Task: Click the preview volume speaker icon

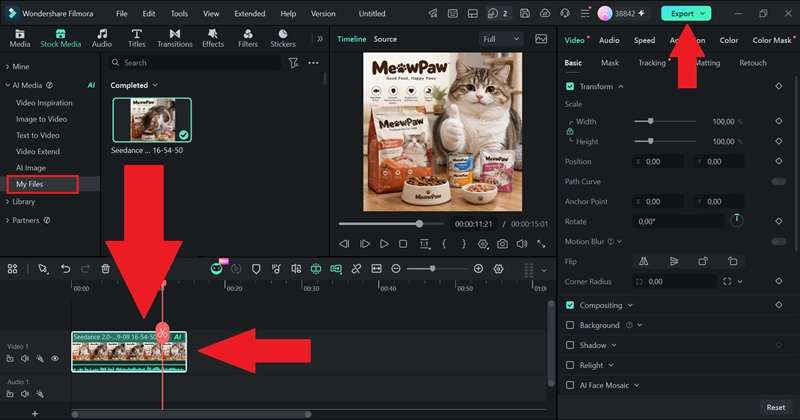Action: (521, 244)
